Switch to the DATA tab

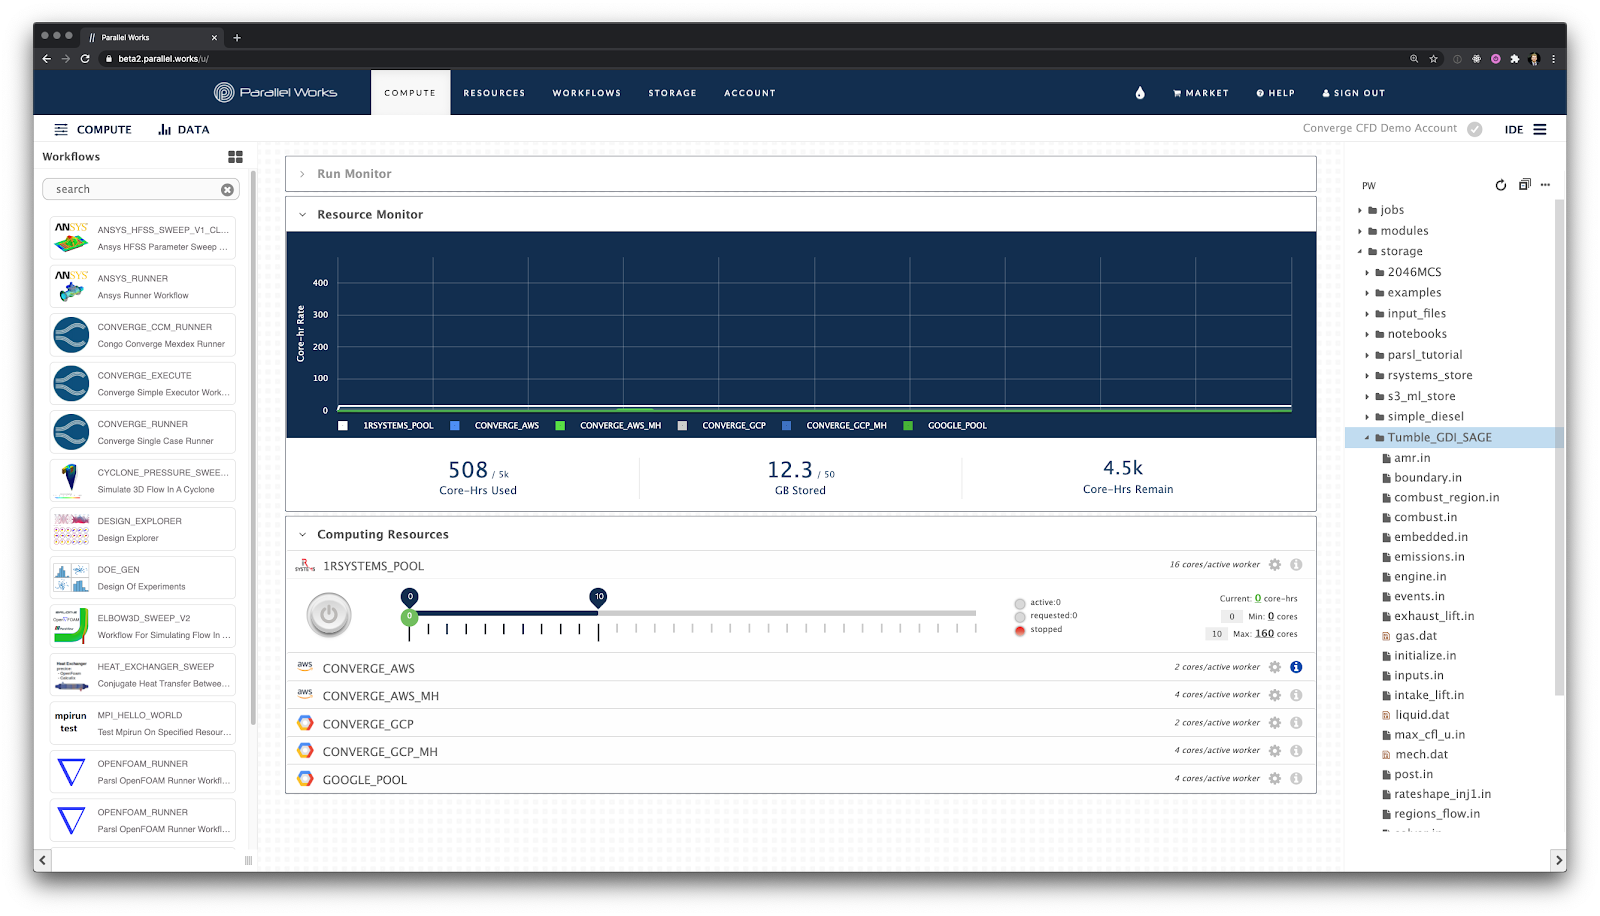pyautogui.click(x=184, y=130)
